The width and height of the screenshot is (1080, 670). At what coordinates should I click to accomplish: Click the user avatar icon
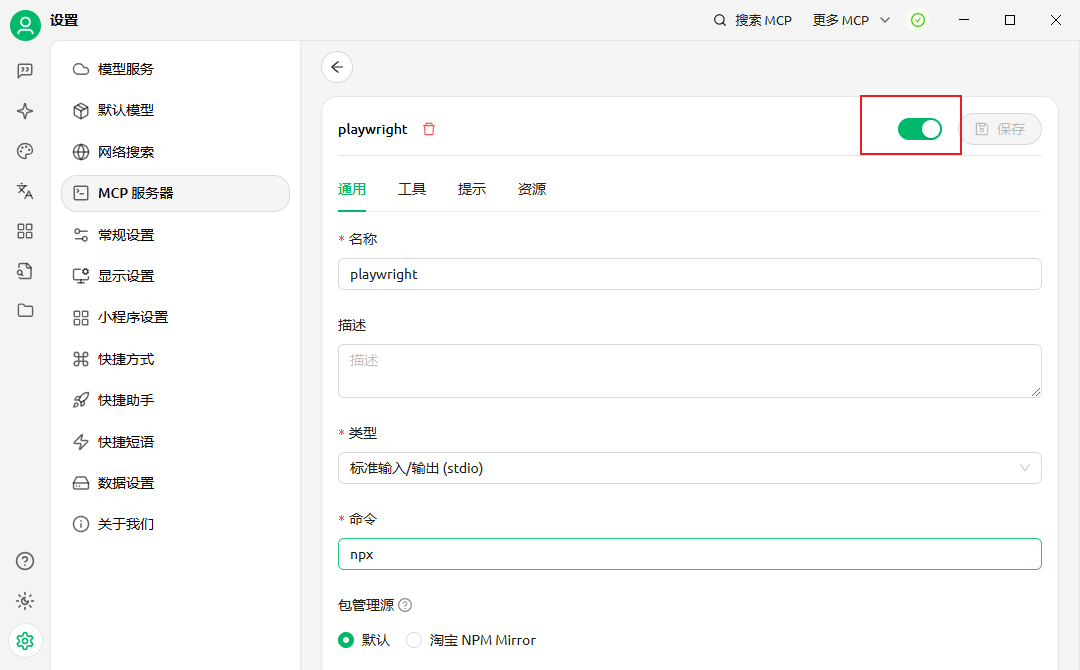pyautogui.click(x=25, y=25)
